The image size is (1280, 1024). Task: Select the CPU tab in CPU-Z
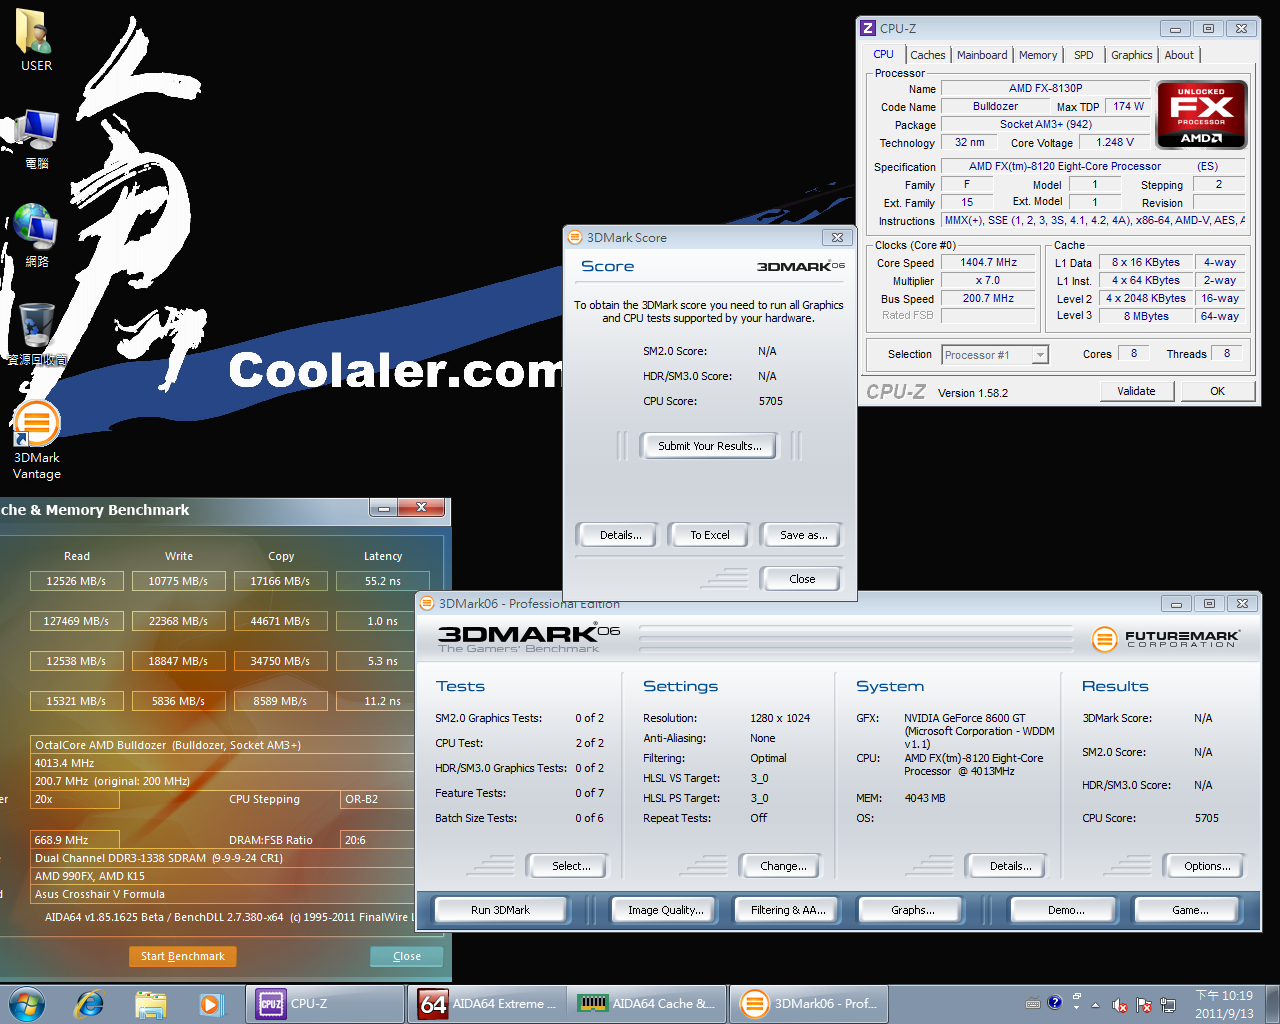pyautogui.click(x=883, y=54)
